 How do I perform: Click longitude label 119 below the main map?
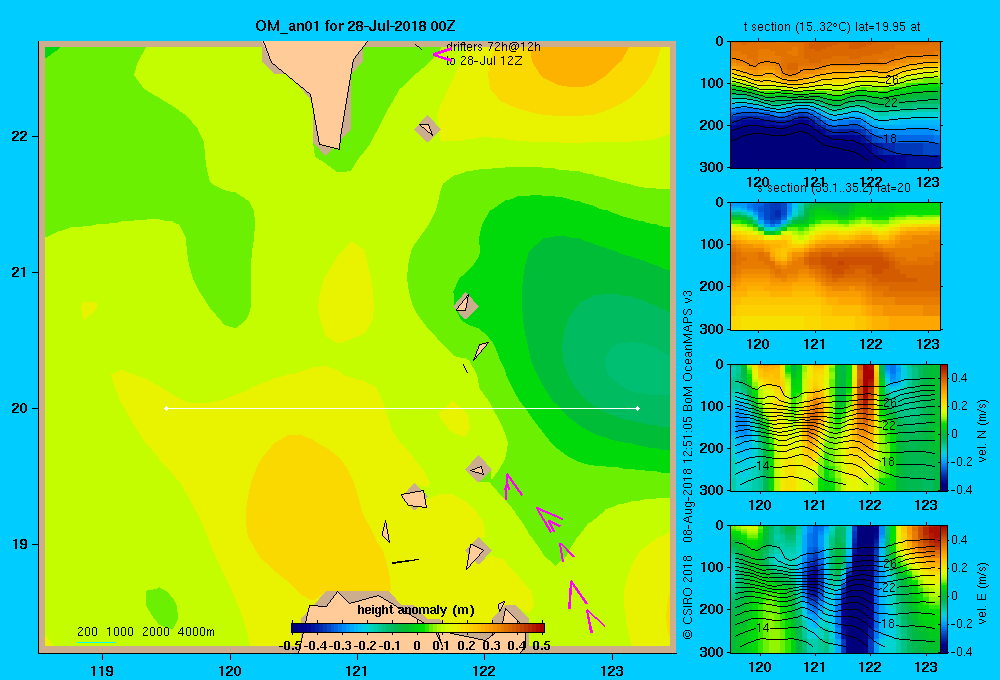coord(102,670)
